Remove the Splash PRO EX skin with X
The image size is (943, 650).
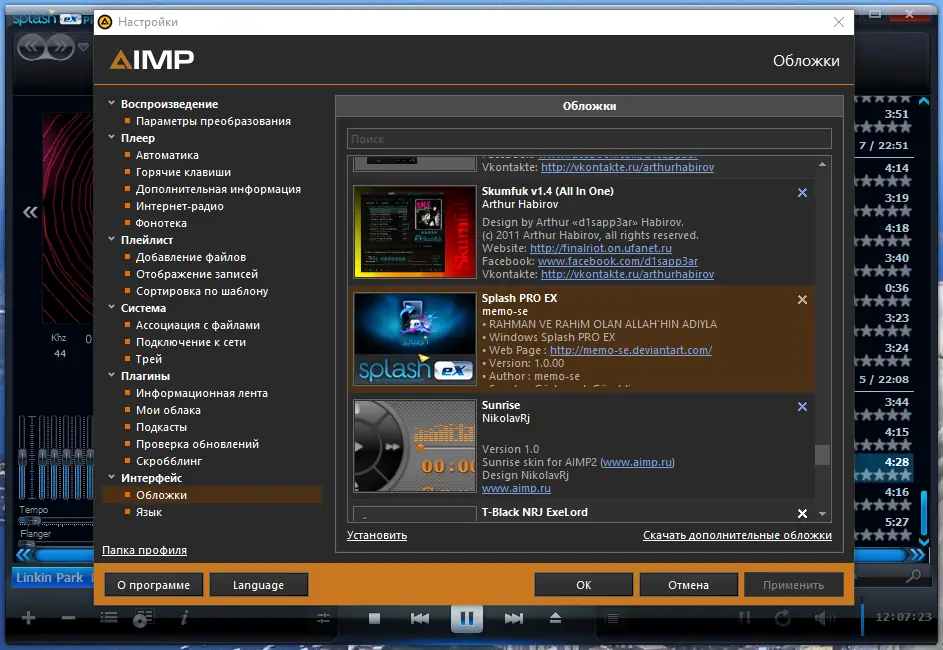802,299
